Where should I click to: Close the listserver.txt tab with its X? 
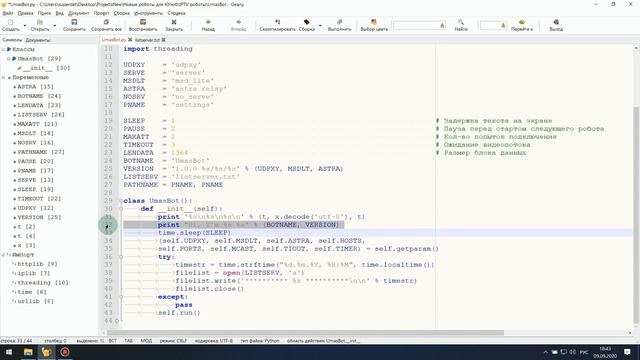(x=163, y=40)
